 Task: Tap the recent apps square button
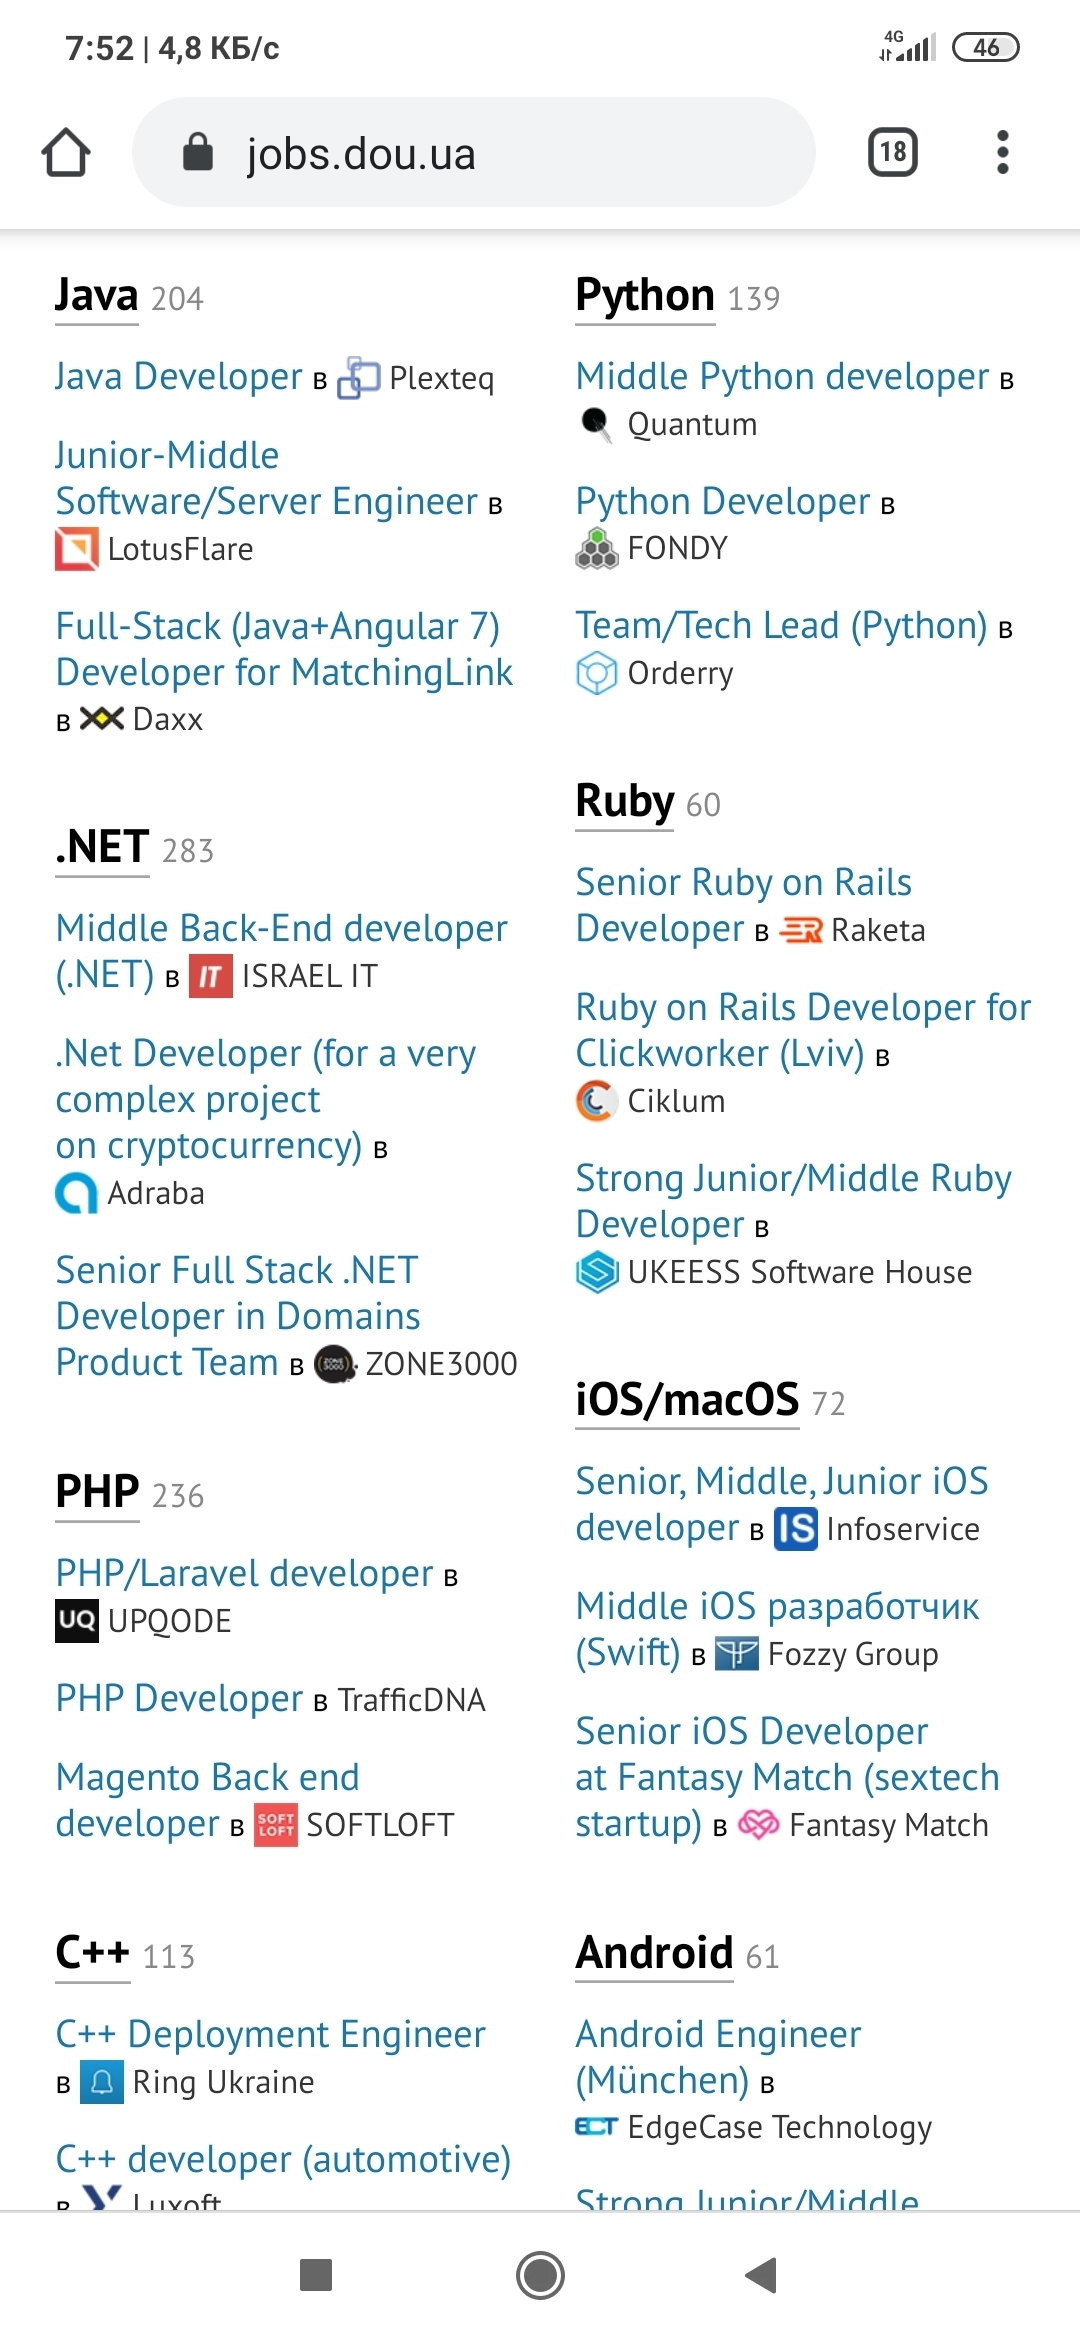click(x=316, y=2275)
